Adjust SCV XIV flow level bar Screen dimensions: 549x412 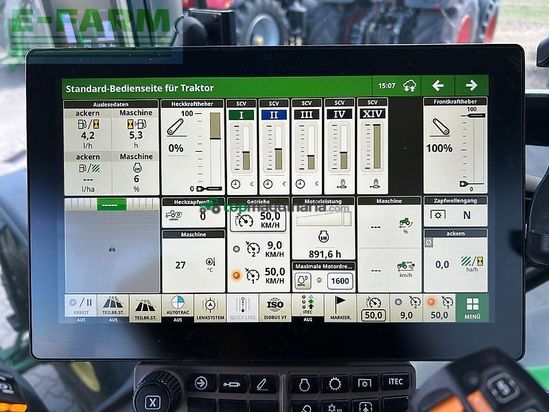click(x=377, y=146)
